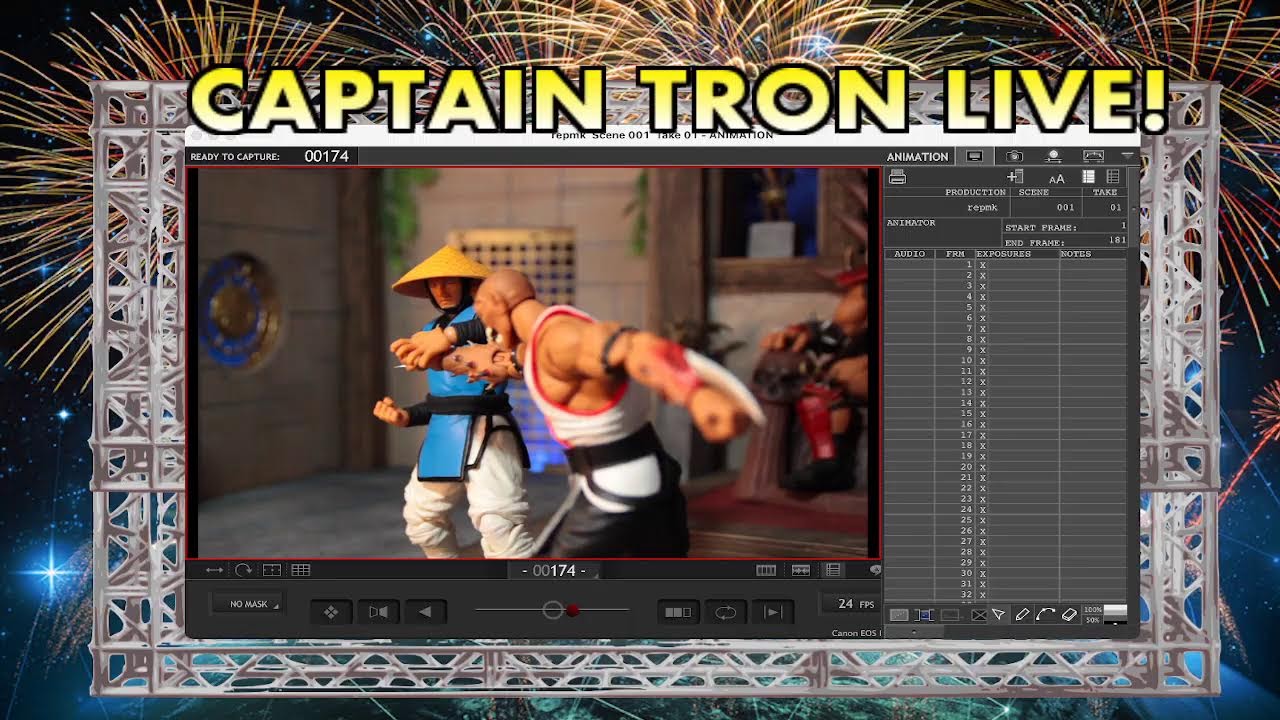Select the filled rows X-sheet view
Screen dimensions: 1280x720
1089,177
